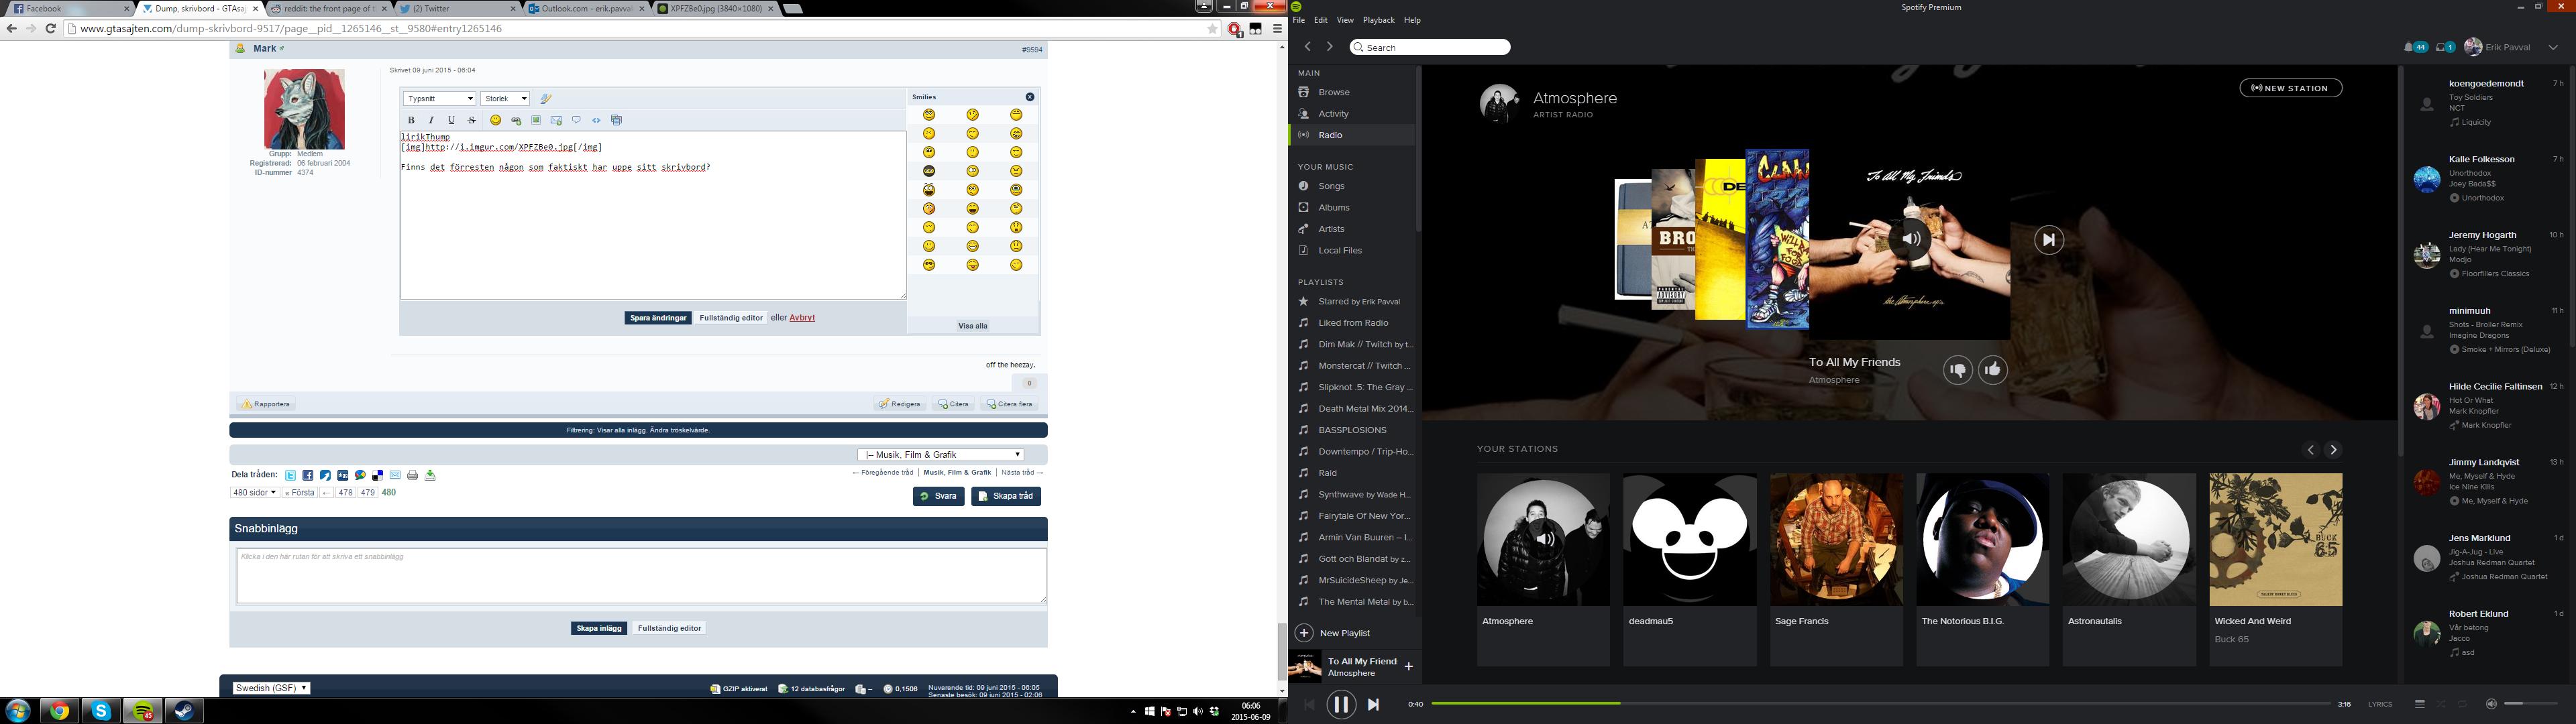The image size is (2576, 724).
Task: Insert an email link in the editor
Action: pos(556,120)
